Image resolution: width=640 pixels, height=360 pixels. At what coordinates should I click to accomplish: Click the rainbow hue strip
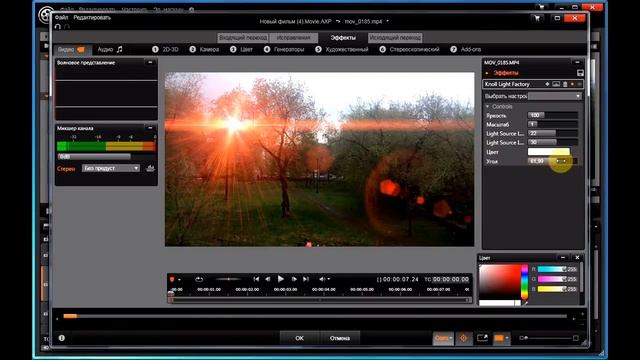pos(524,282)
